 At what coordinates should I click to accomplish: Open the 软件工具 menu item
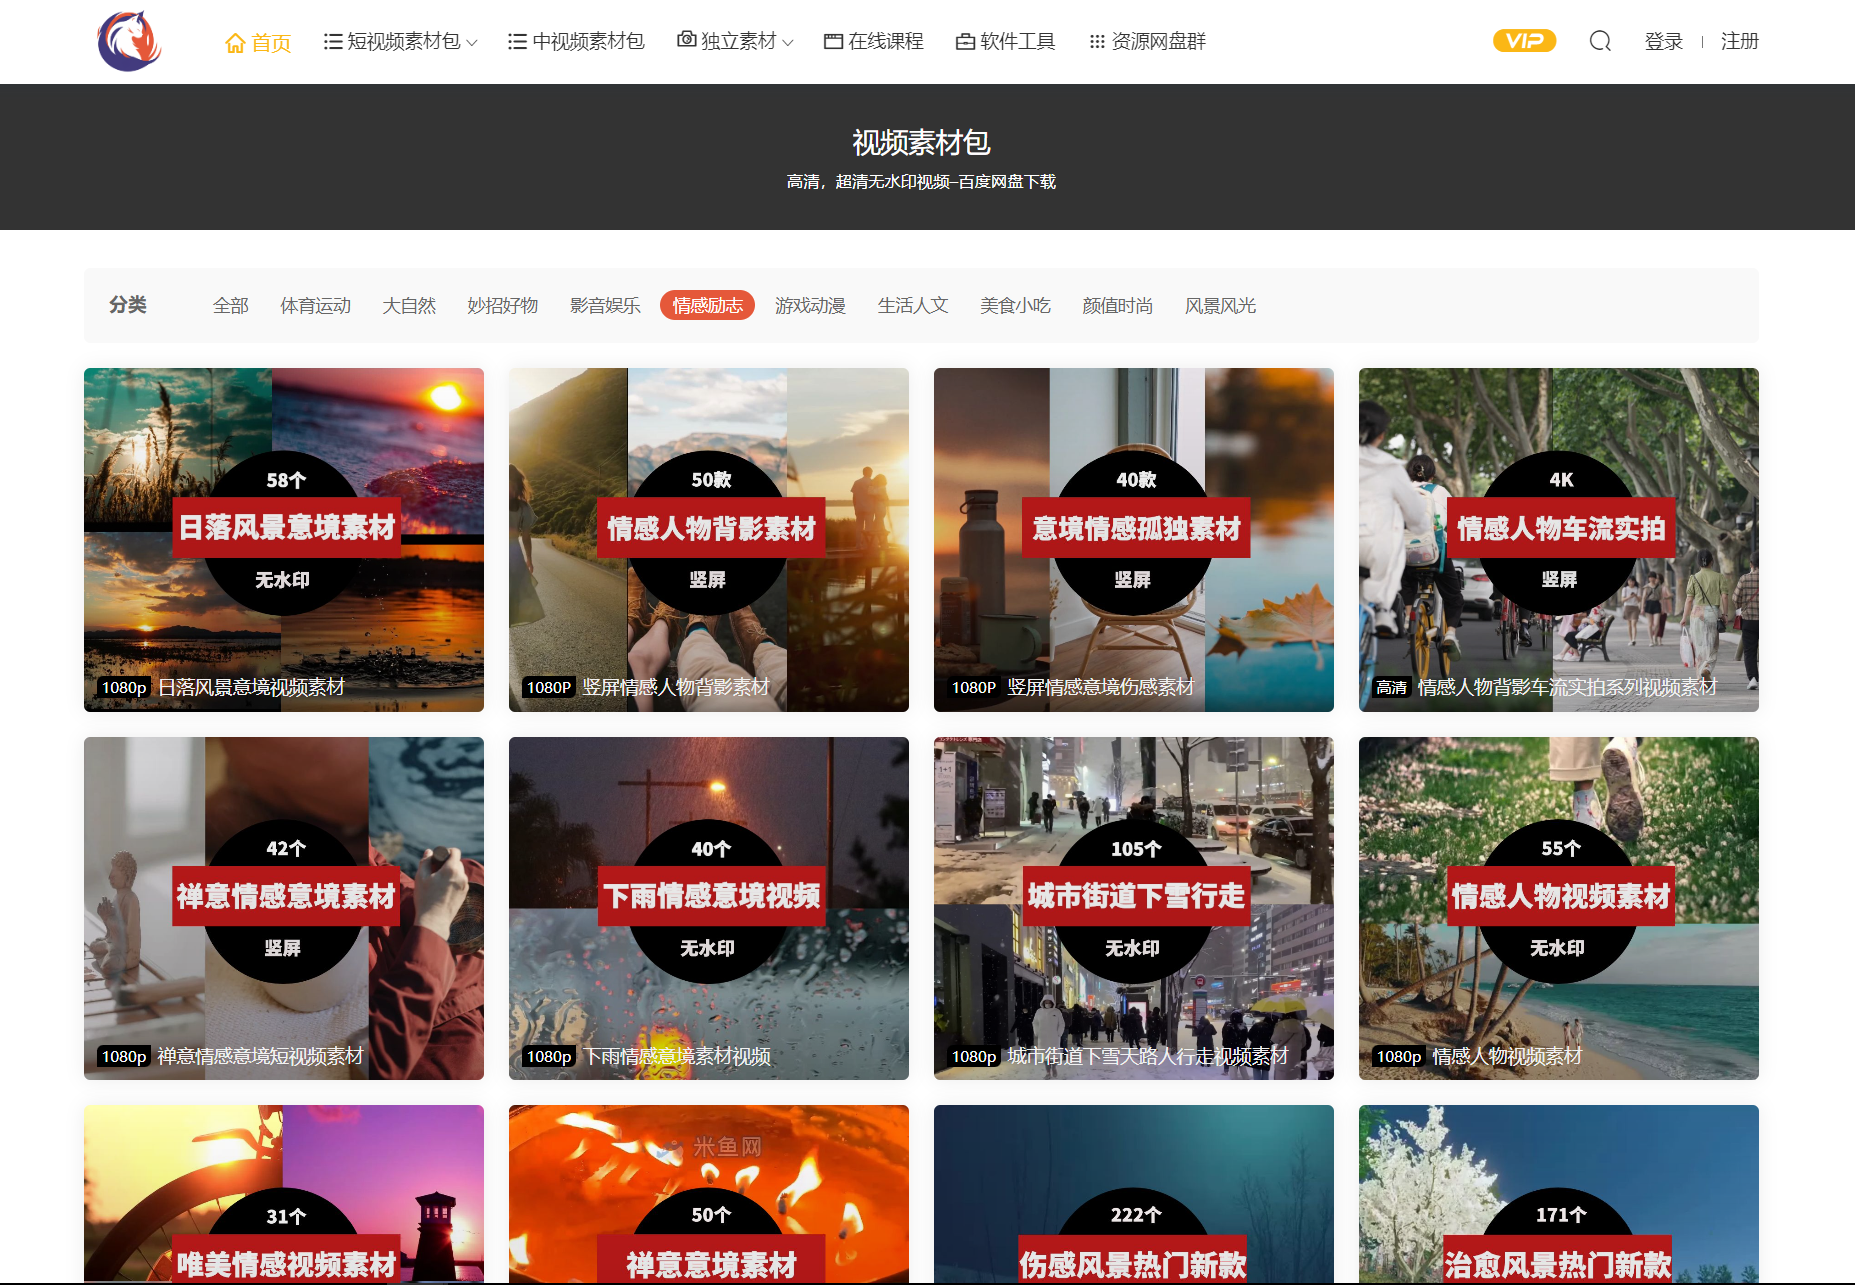(1017, 41)
